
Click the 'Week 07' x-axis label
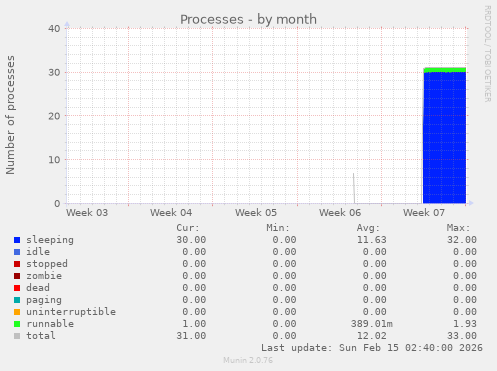tap(424, 213)
